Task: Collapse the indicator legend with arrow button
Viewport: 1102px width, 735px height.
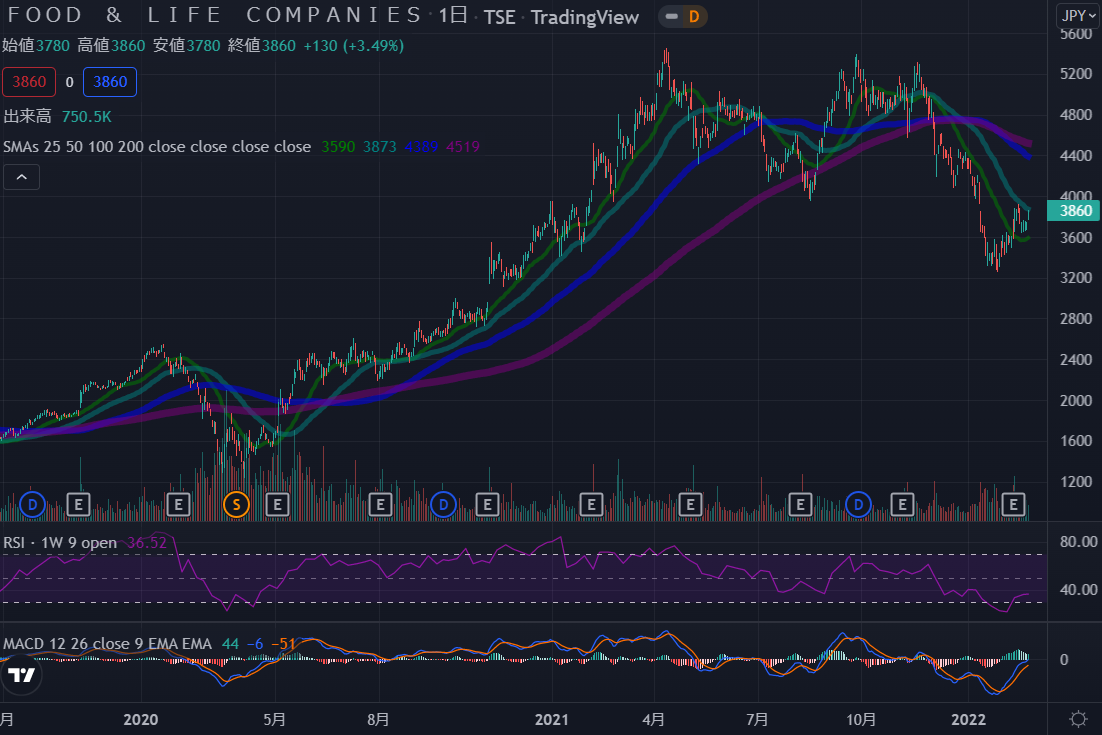Action: [x=22, y=178]
